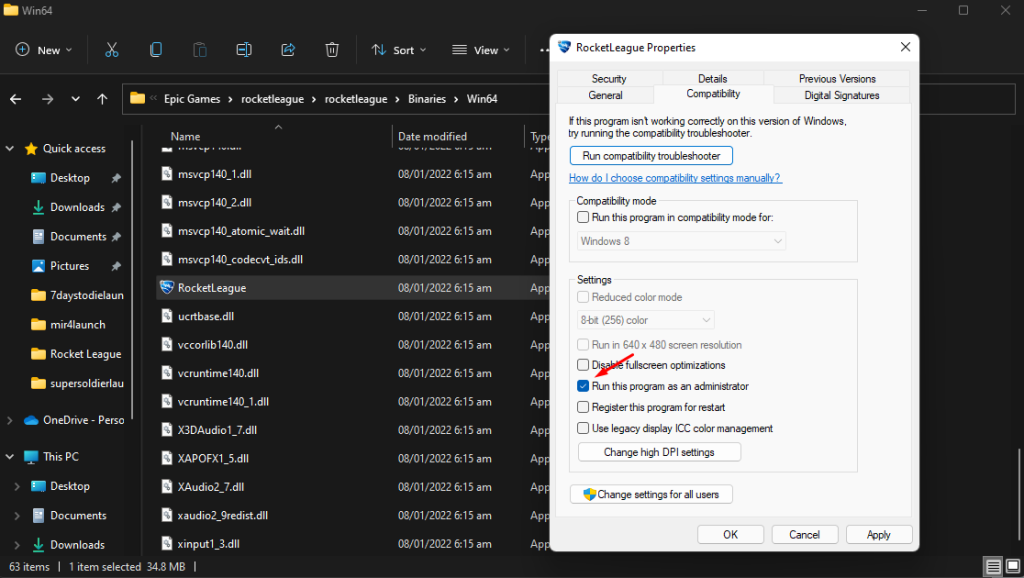Go forward with the right arrow
The height and width of the screenshot is (578, 1024).
click(47, 99)
